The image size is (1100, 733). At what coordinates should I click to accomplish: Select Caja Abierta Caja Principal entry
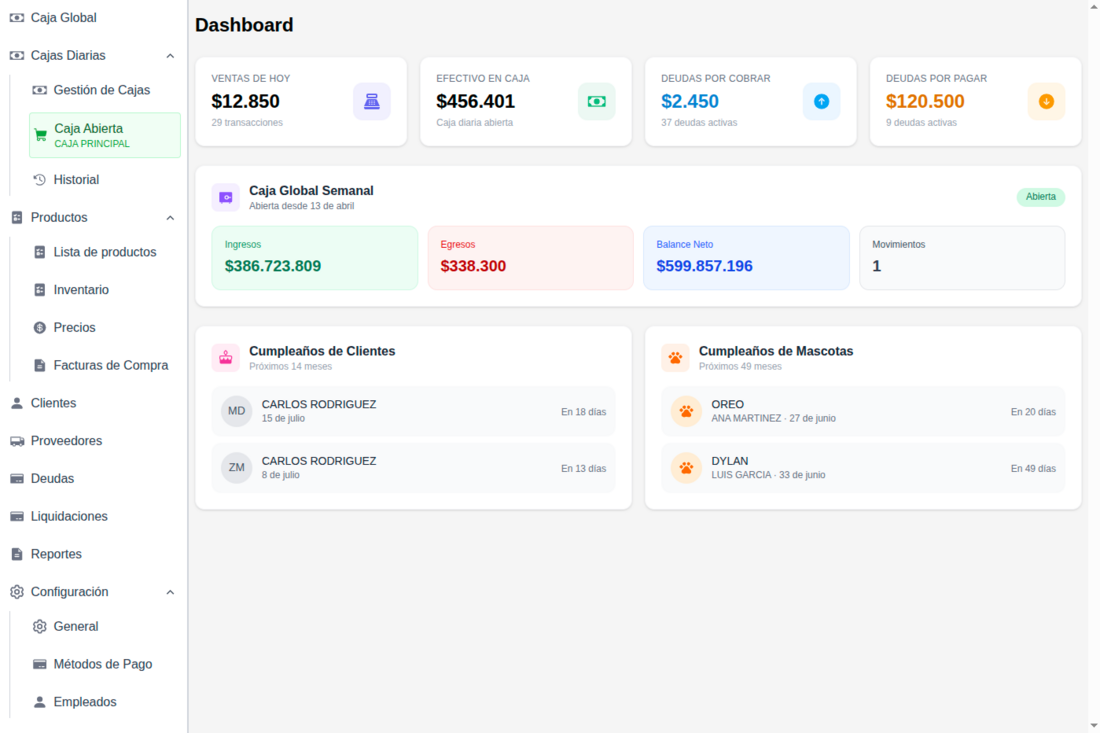coord(105,135)
